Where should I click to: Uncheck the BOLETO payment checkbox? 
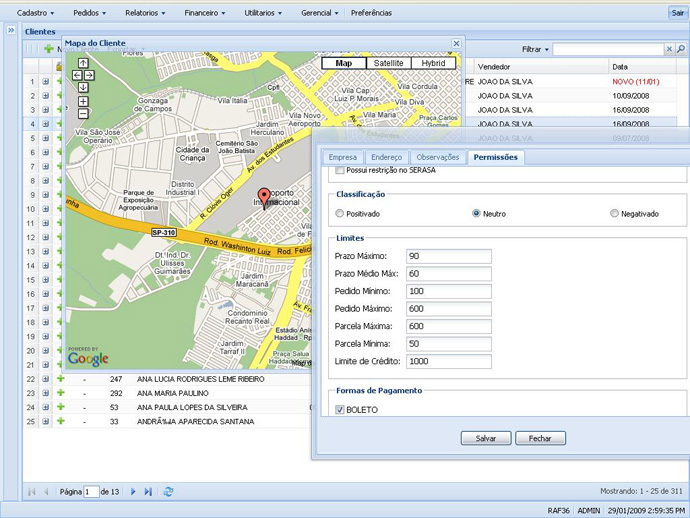coord(340,410)
